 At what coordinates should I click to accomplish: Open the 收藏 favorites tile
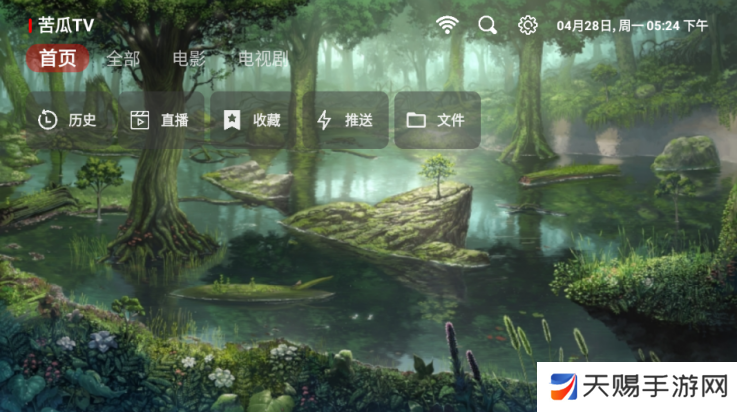(x=253, y=120)
